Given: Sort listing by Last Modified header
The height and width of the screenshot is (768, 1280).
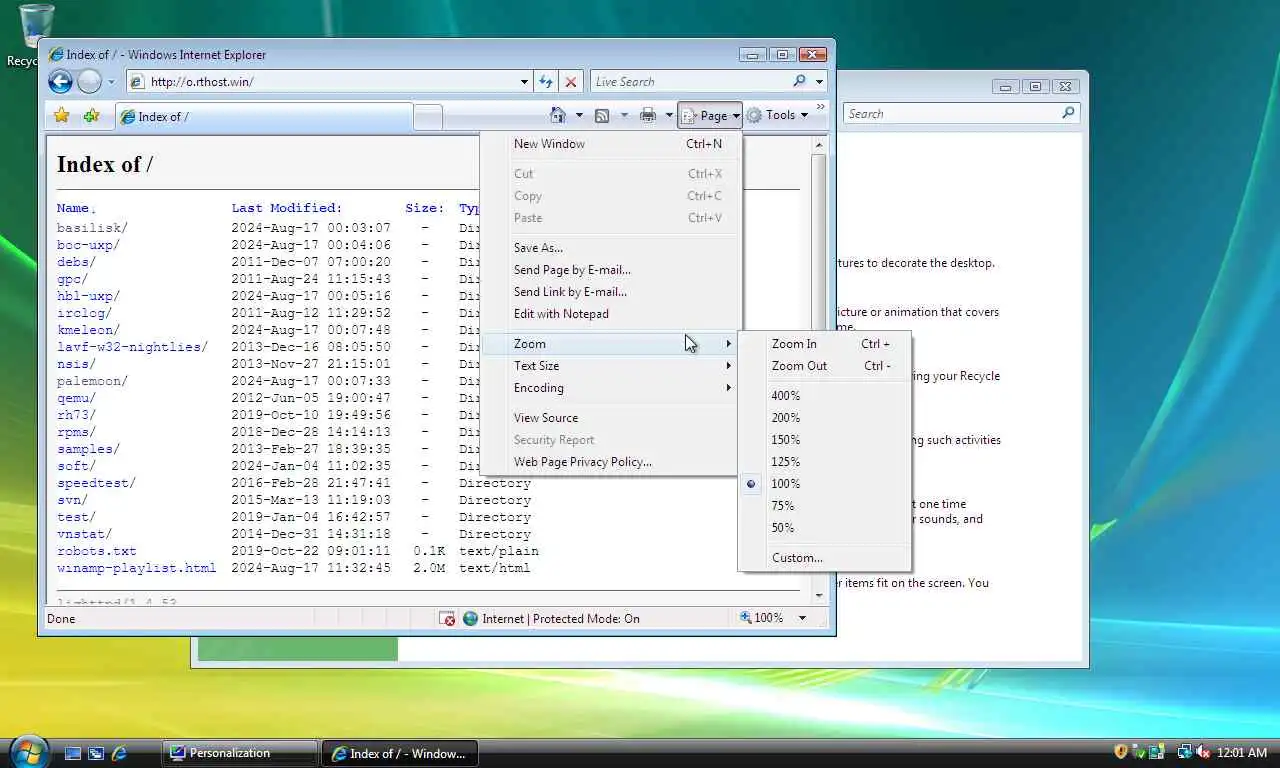Looking at the screenshot, I should pos(286,208).
